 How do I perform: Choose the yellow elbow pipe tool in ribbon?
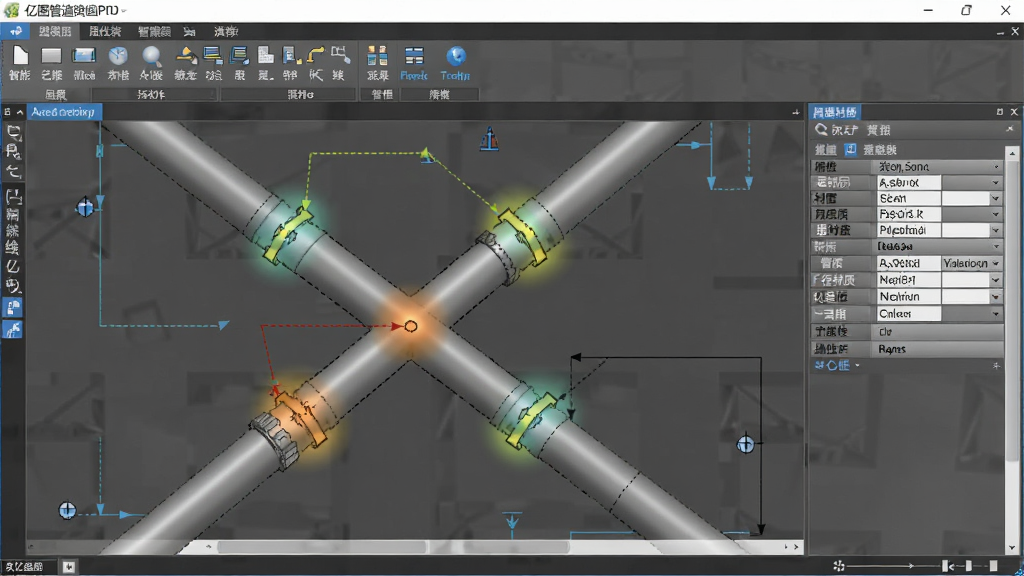click(316, 56)
